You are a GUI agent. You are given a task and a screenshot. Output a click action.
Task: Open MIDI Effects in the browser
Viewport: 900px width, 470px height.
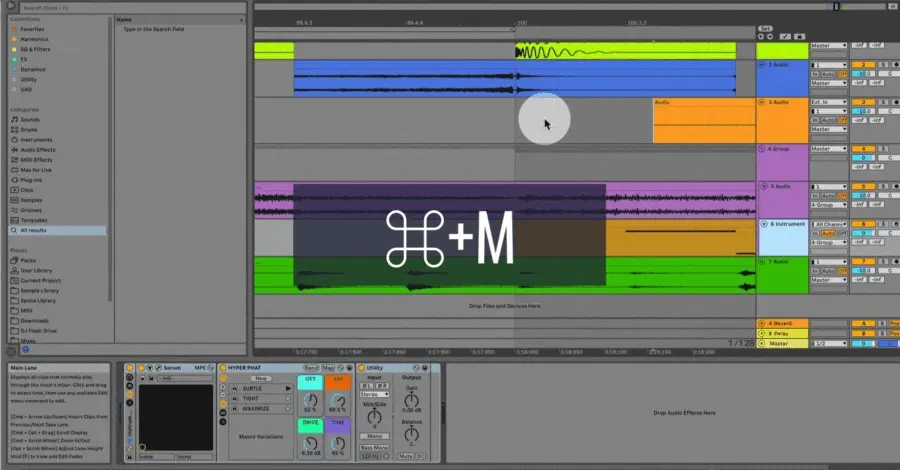[x=36, y=160]
